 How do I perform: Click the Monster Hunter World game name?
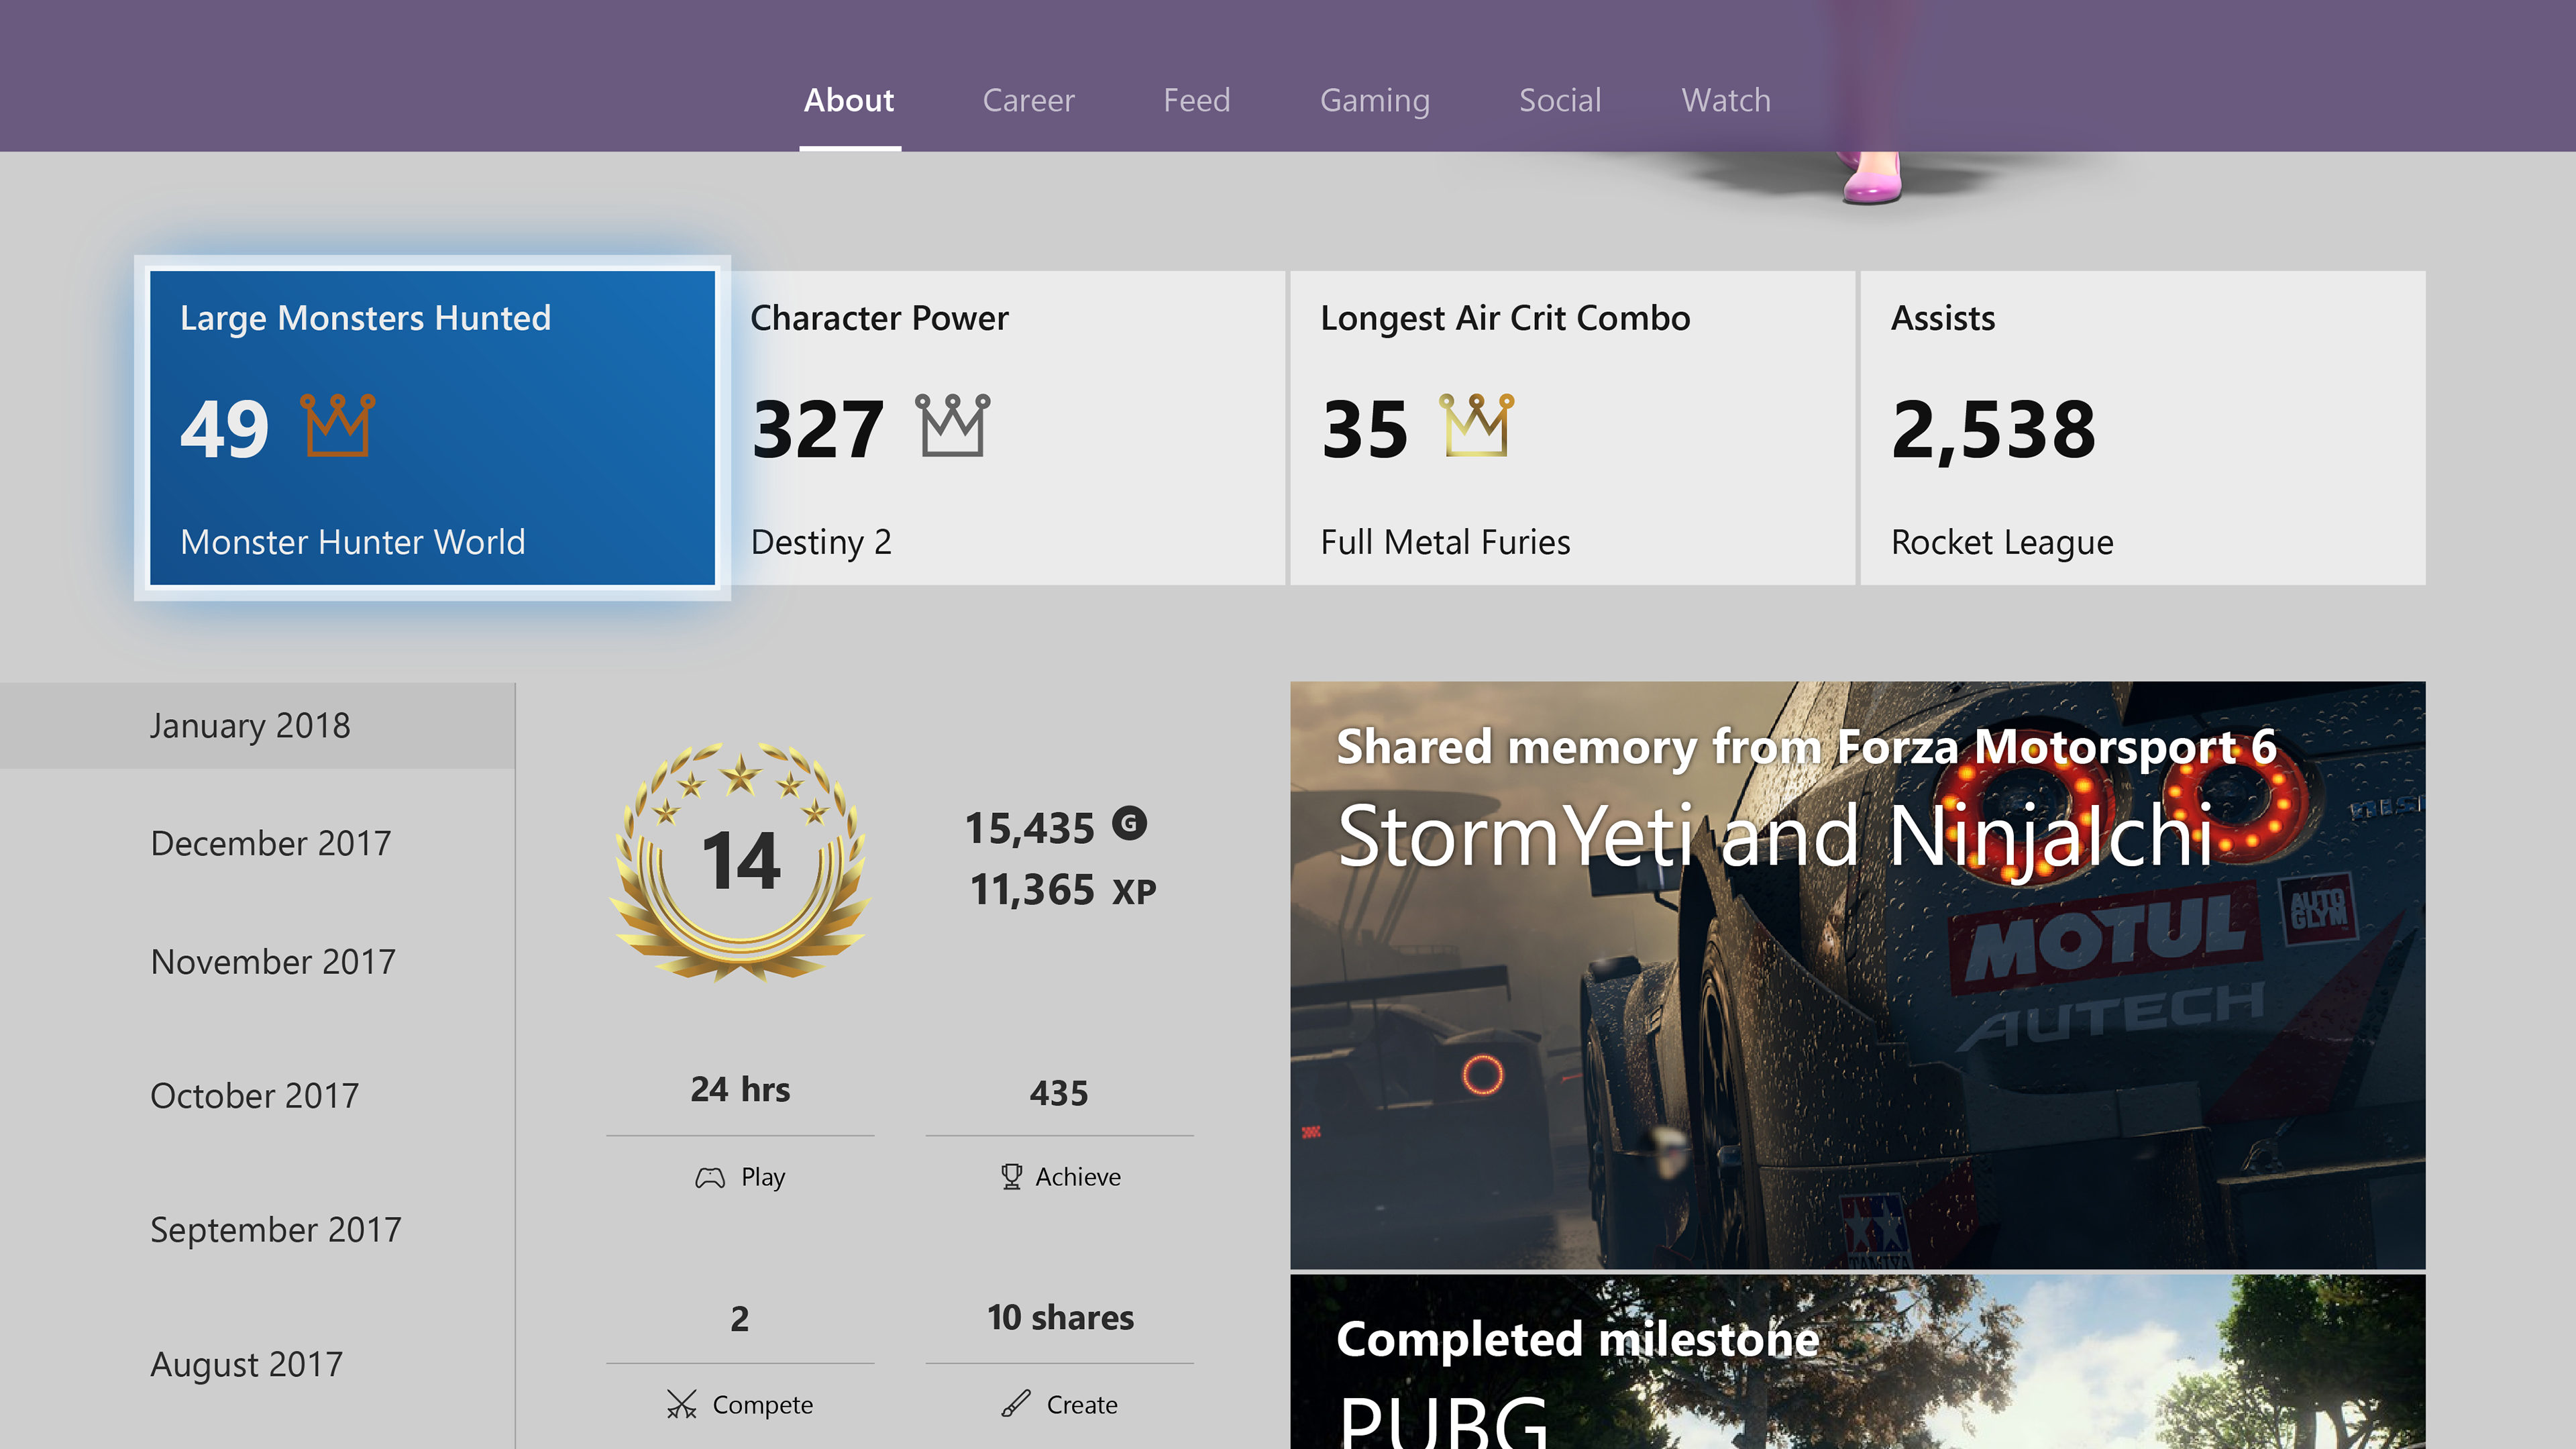[x=352, y=542]
